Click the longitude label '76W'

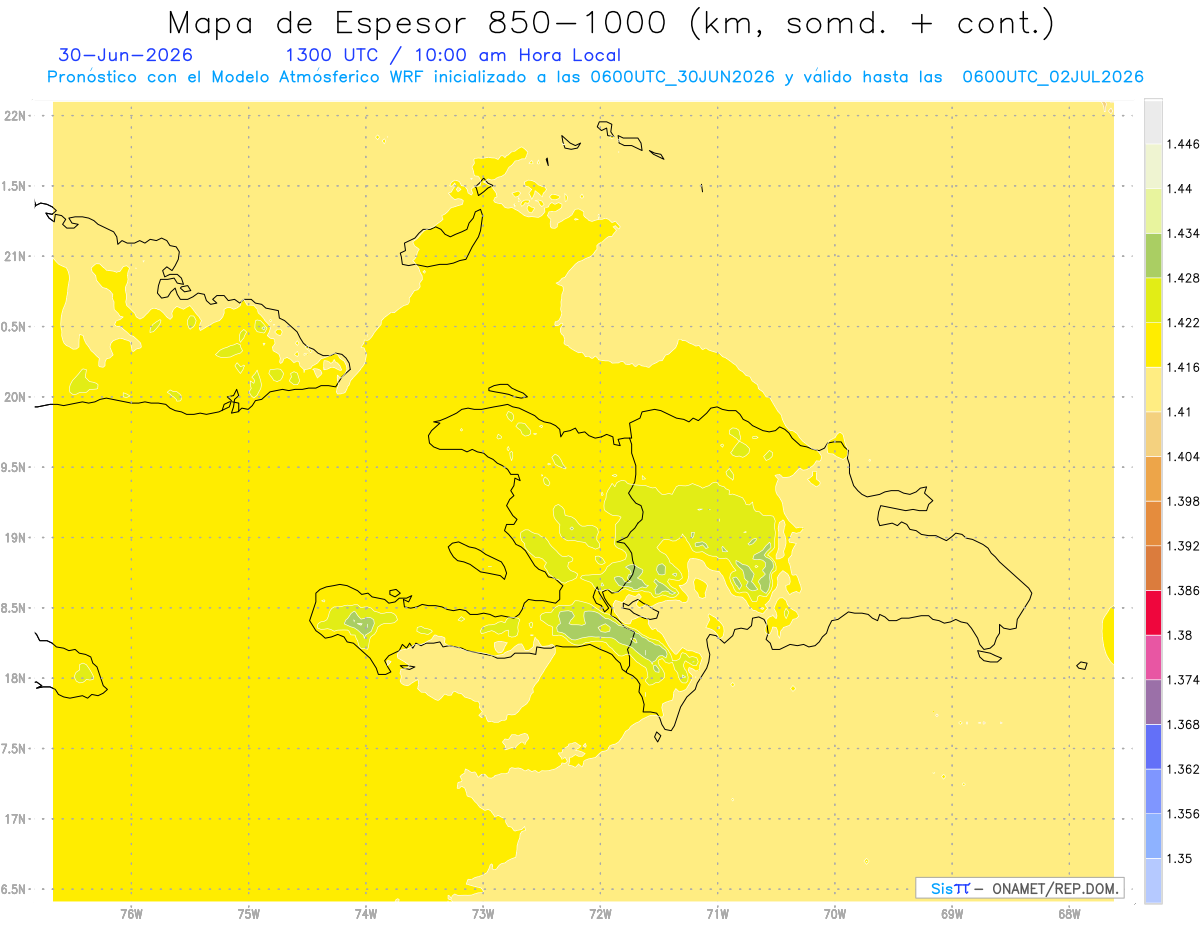pyautogui.click(x=131, y=913)
